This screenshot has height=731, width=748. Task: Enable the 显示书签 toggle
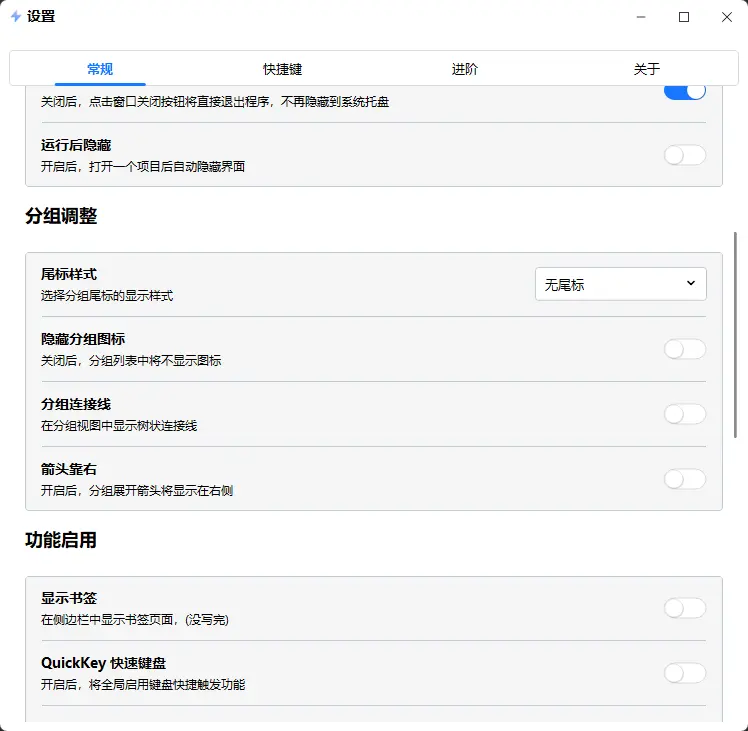[x=685, y=608]
